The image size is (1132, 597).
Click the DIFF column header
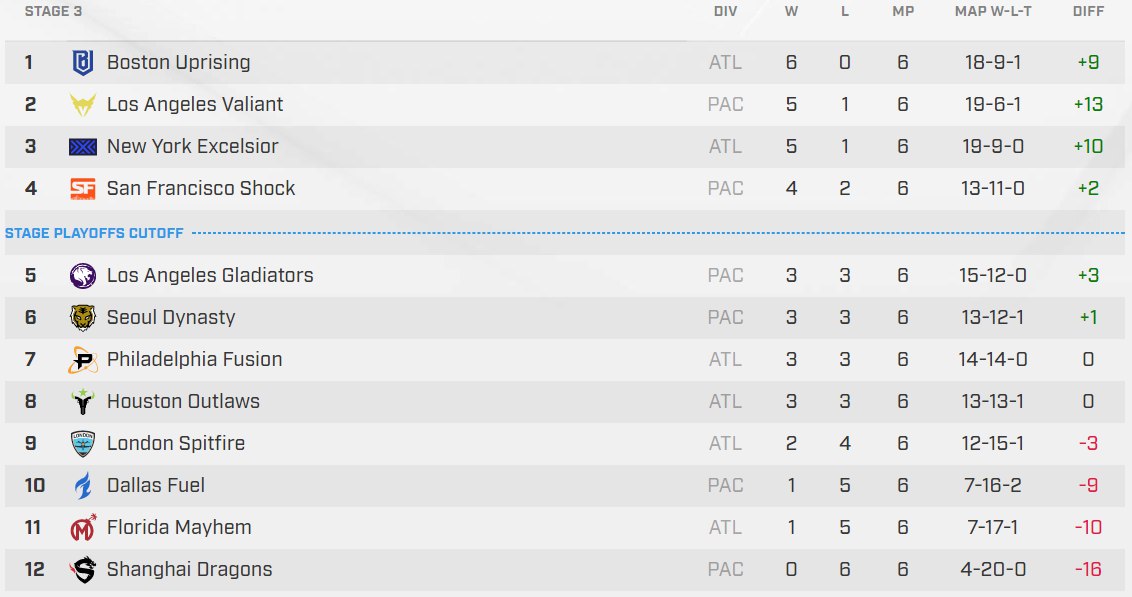(1088, 12)
